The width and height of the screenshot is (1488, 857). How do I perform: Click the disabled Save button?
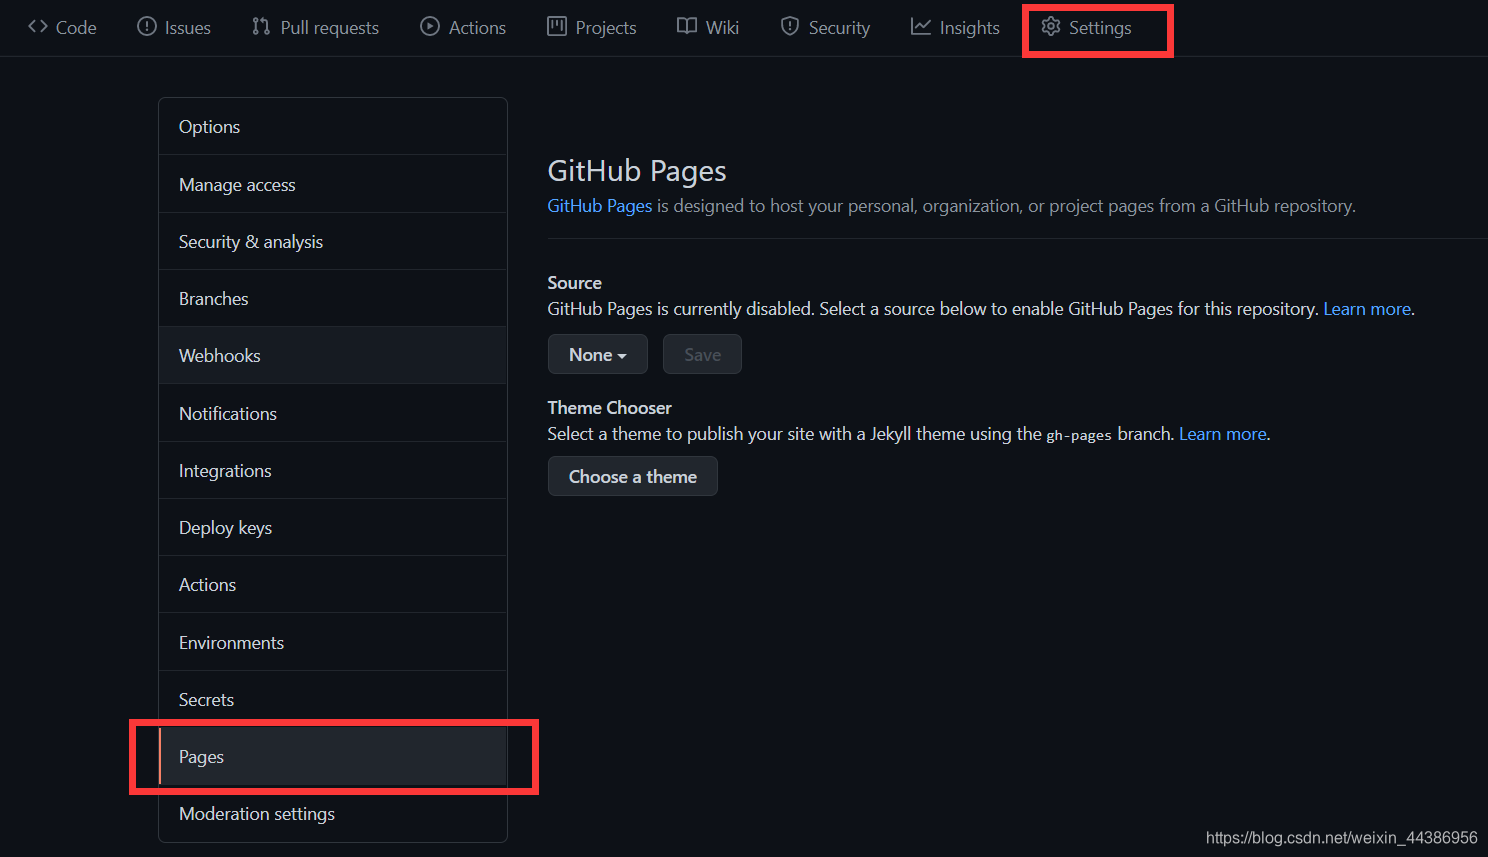point(702,354)
